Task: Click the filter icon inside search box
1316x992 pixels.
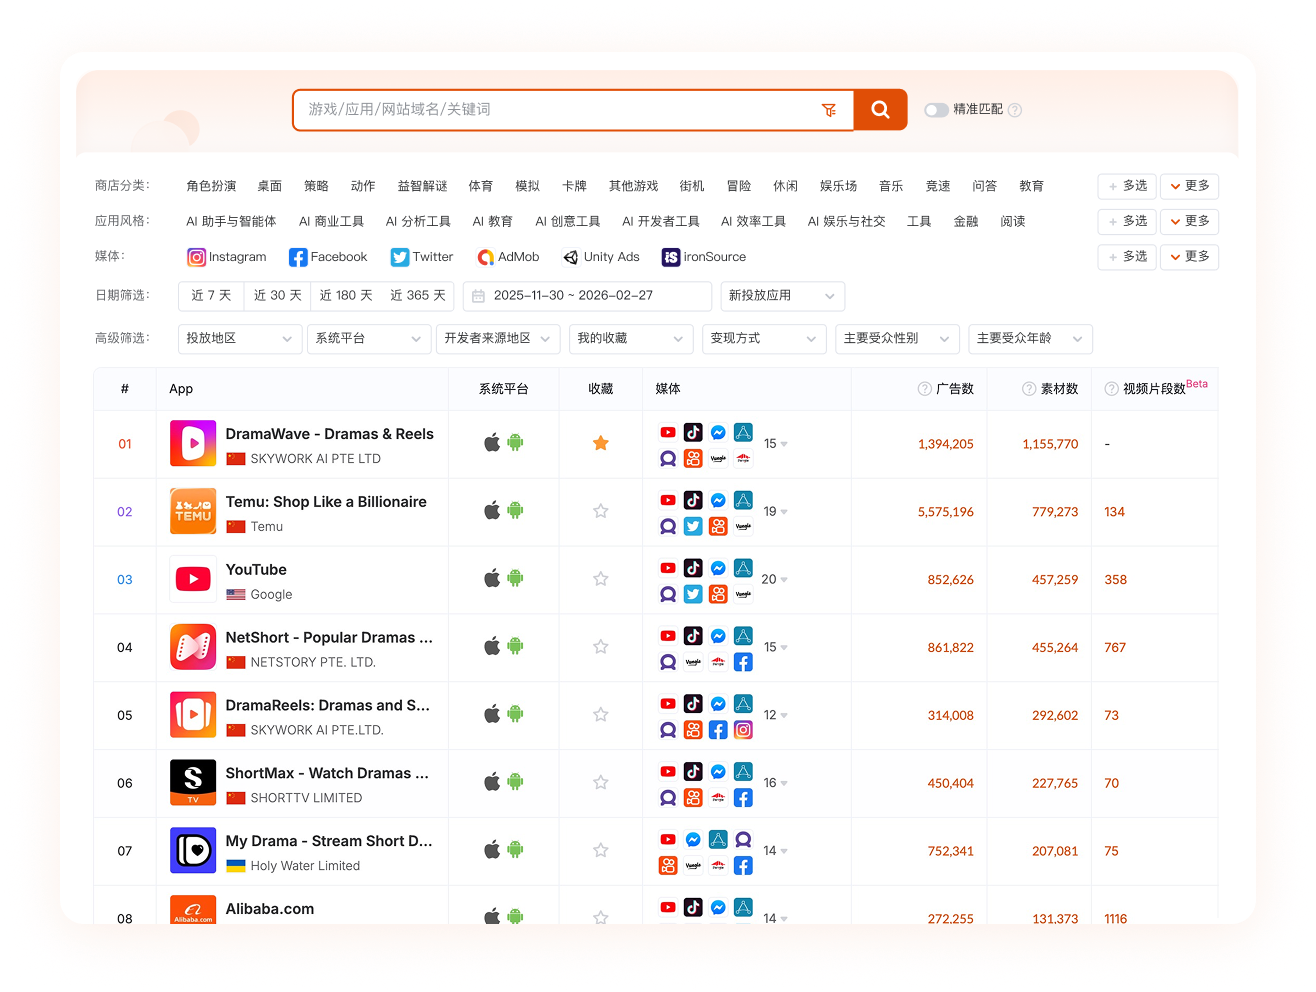Action: pyautogui.click(x=829, y=110)
